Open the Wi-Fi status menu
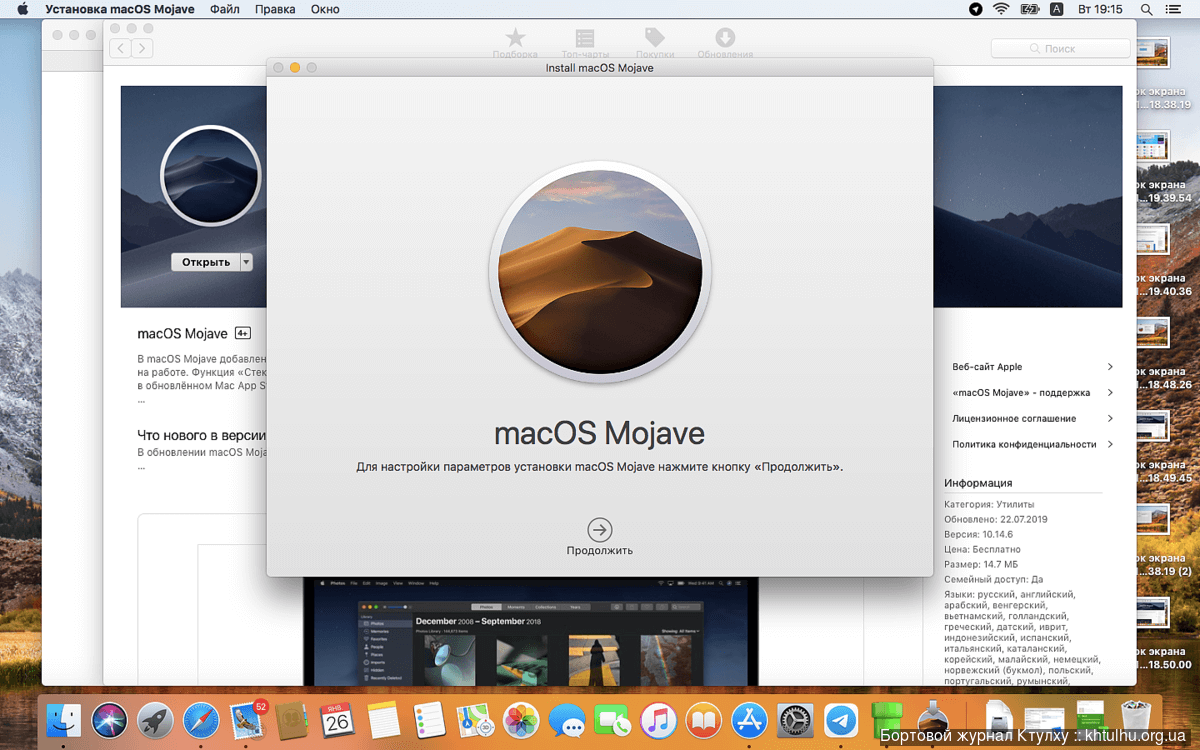This screenshot has height=750, width=1200. (1002, 9)
